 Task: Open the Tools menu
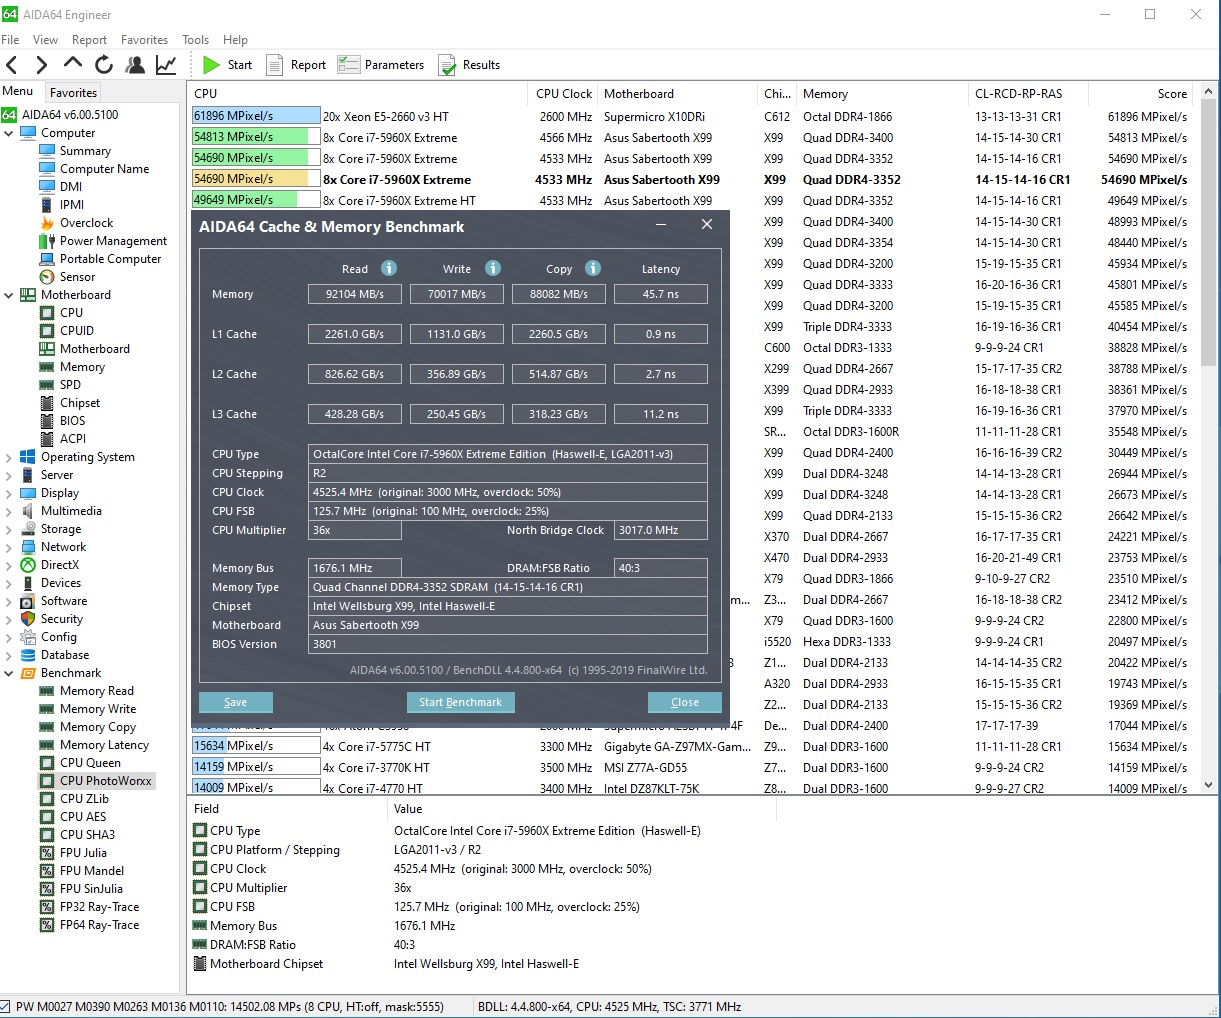[x=195, y=40]
